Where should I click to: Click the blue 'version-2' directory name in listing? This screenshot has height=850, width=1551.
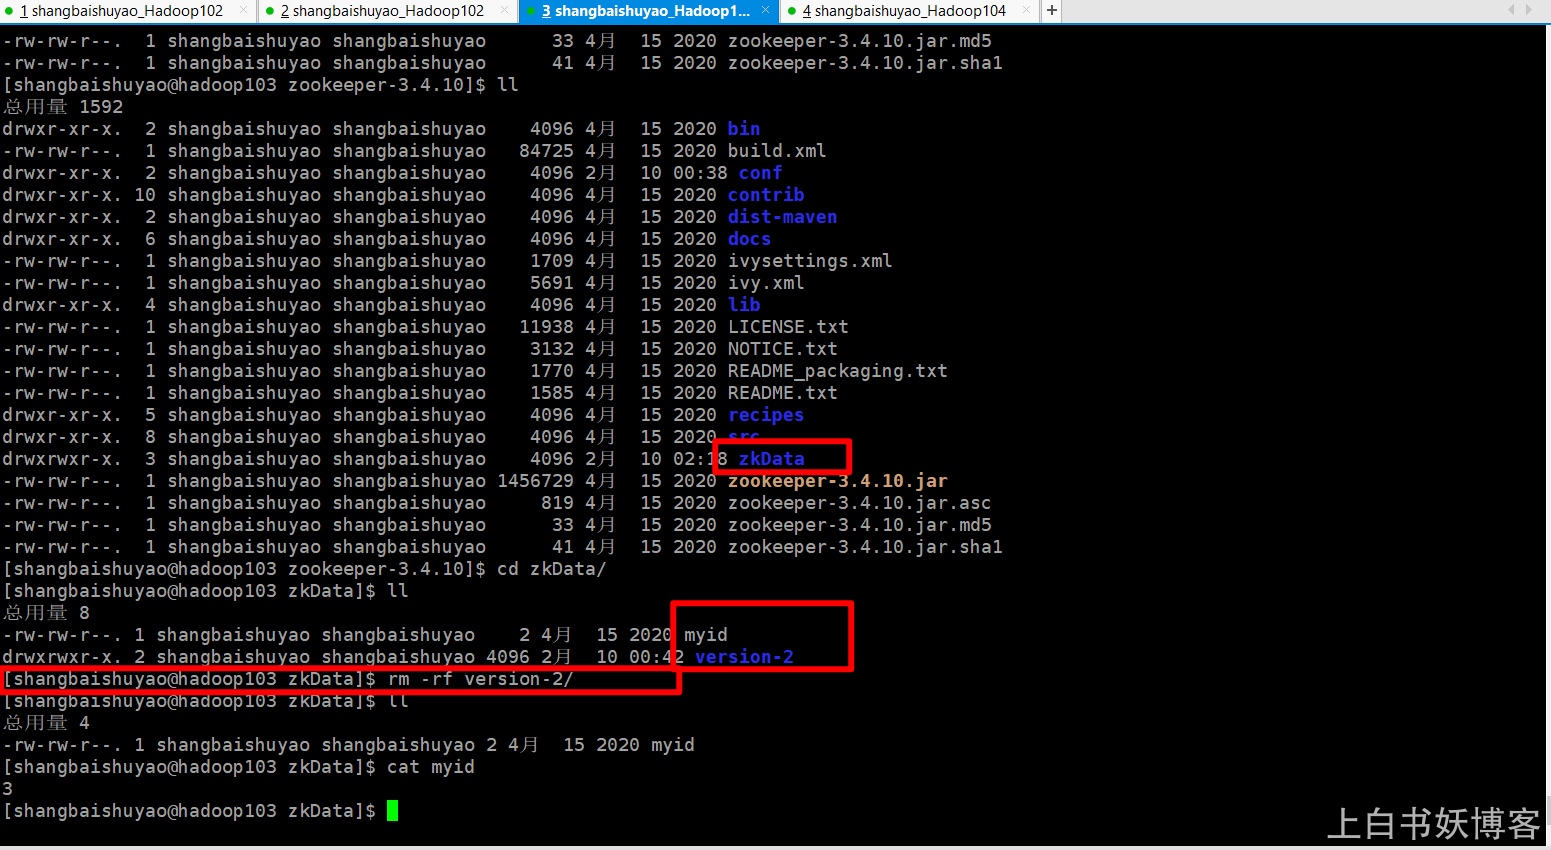pyautogui.click(x=744, y=657)
